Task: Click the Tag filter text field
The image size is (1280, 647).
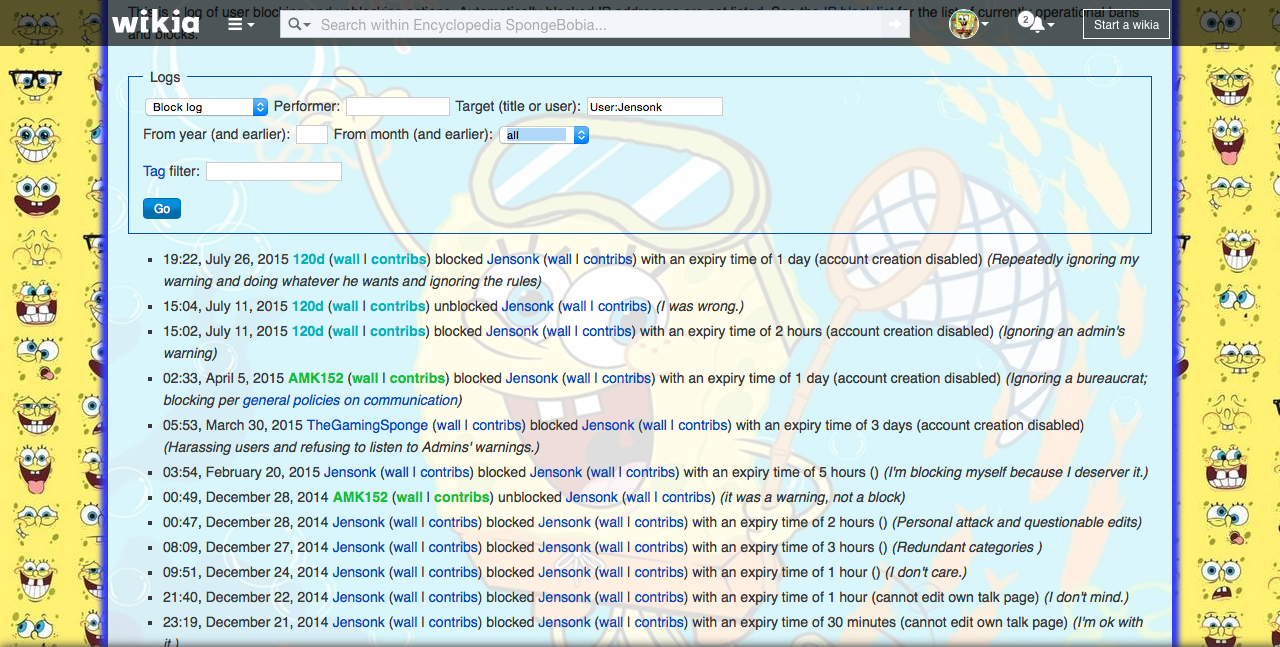Action: tap(274, 172)
